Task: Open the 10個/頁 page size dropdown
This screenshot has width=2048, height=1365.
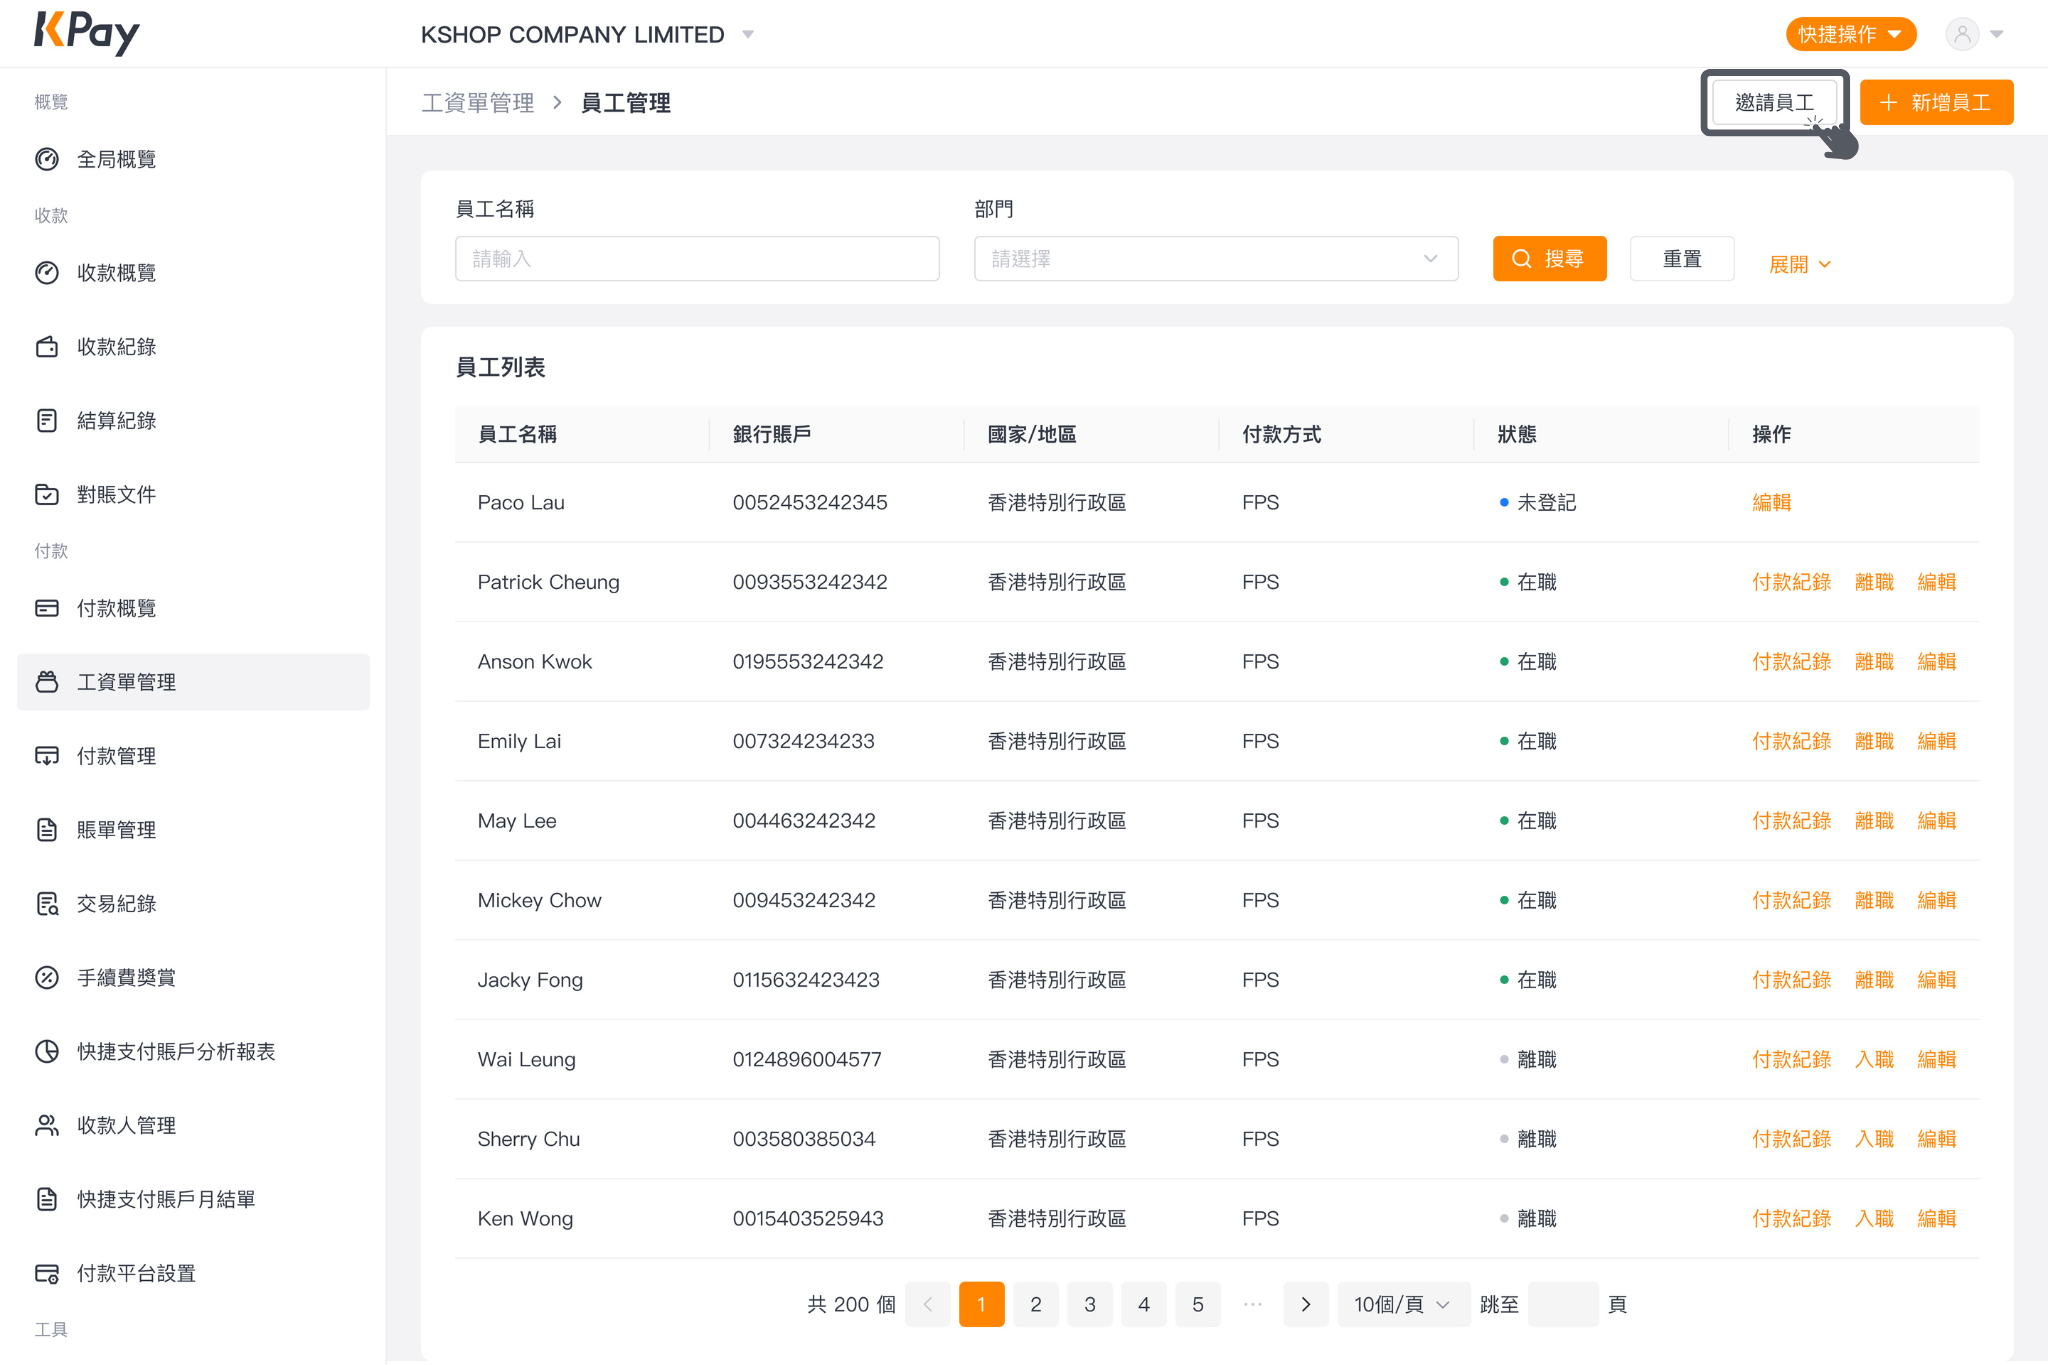Action: pyautogui.click(x=1403, y=1304)
